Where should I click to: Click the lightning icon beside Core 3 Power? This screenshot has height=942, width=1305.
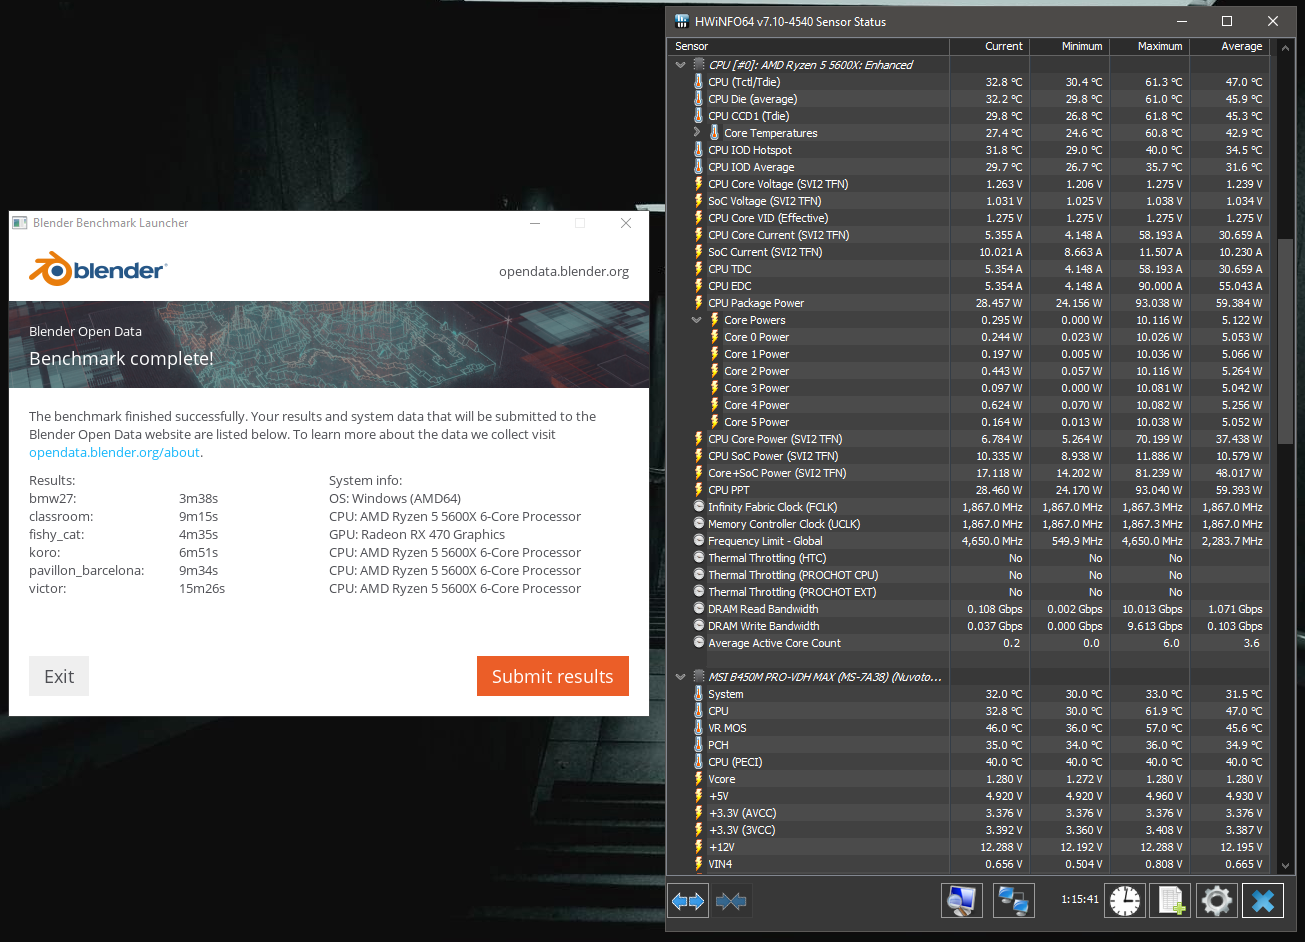point(715,388)
